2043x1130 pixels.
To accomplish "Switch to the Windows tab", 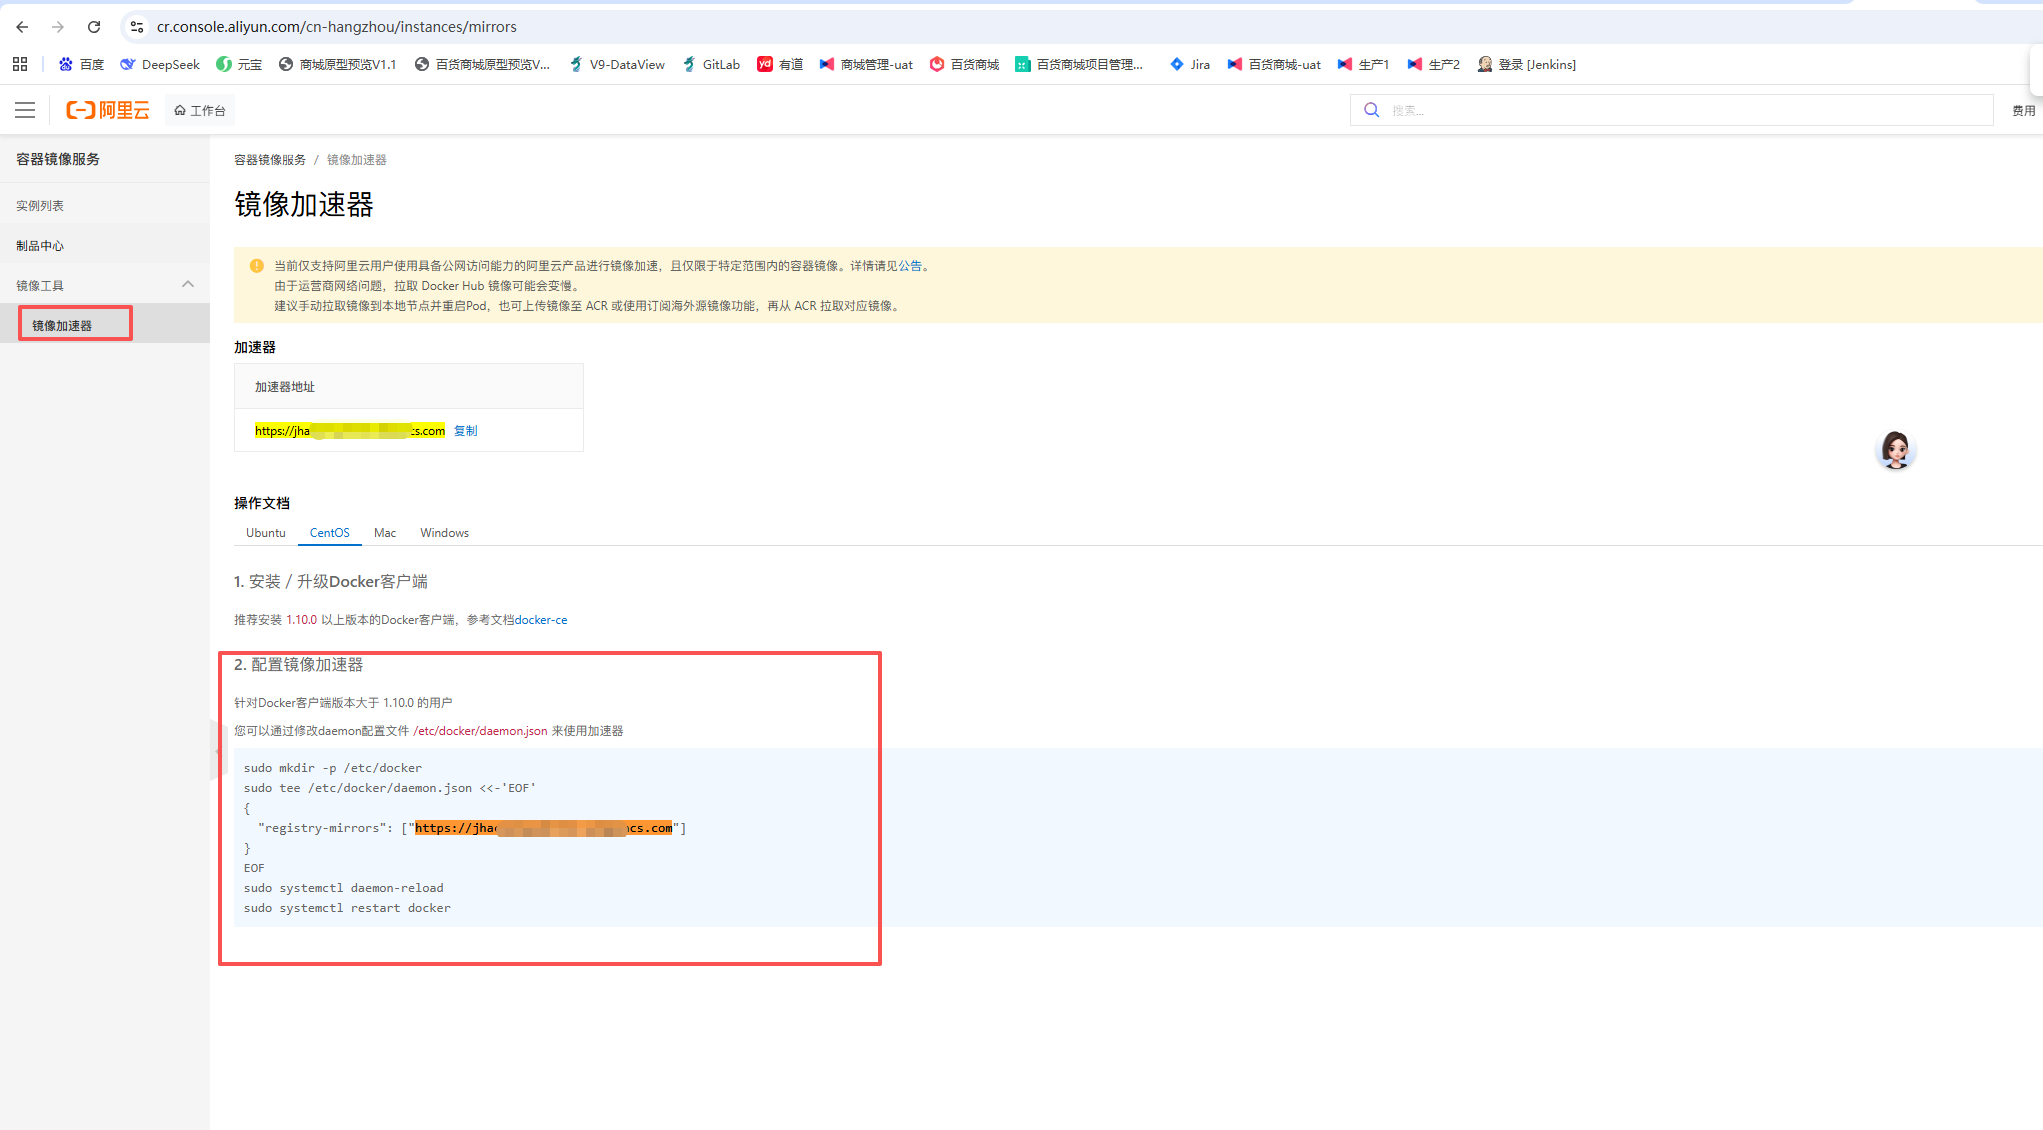I will click(444, 533).
